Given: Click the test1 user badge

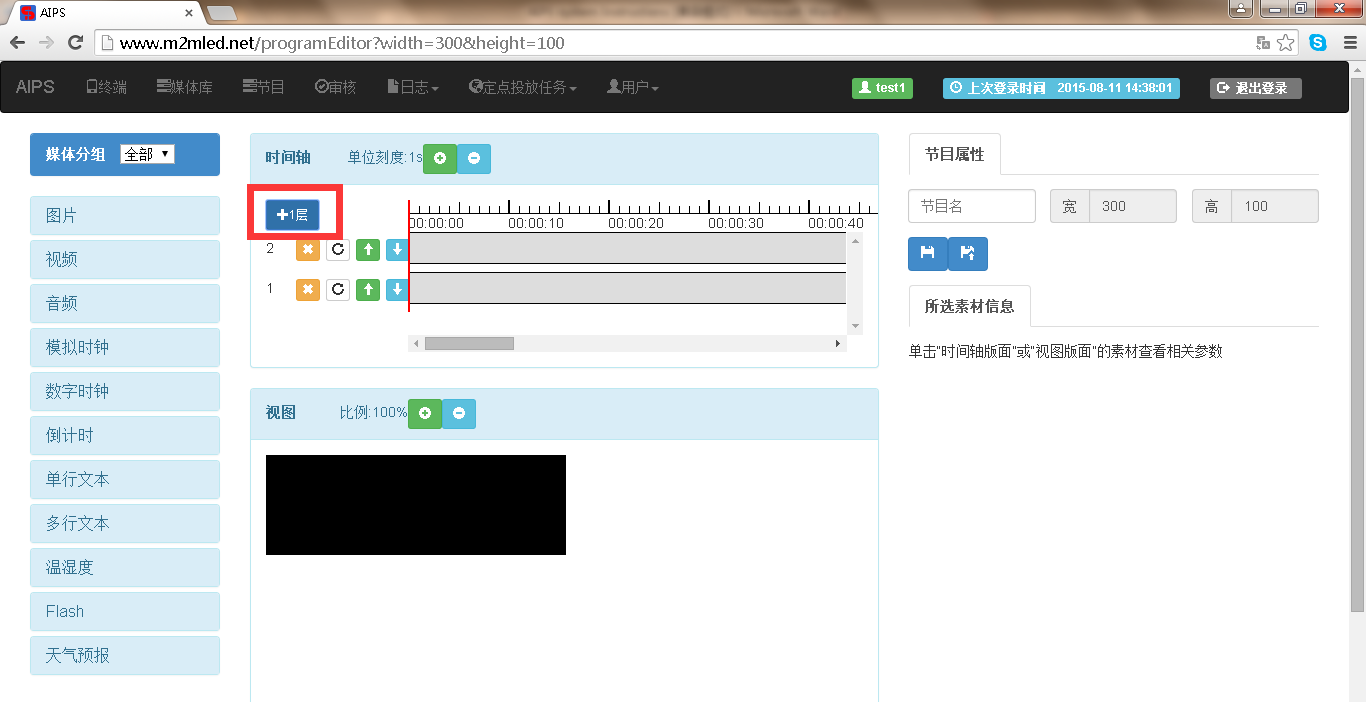Looking at the screenshot, I should pos(882,88).
